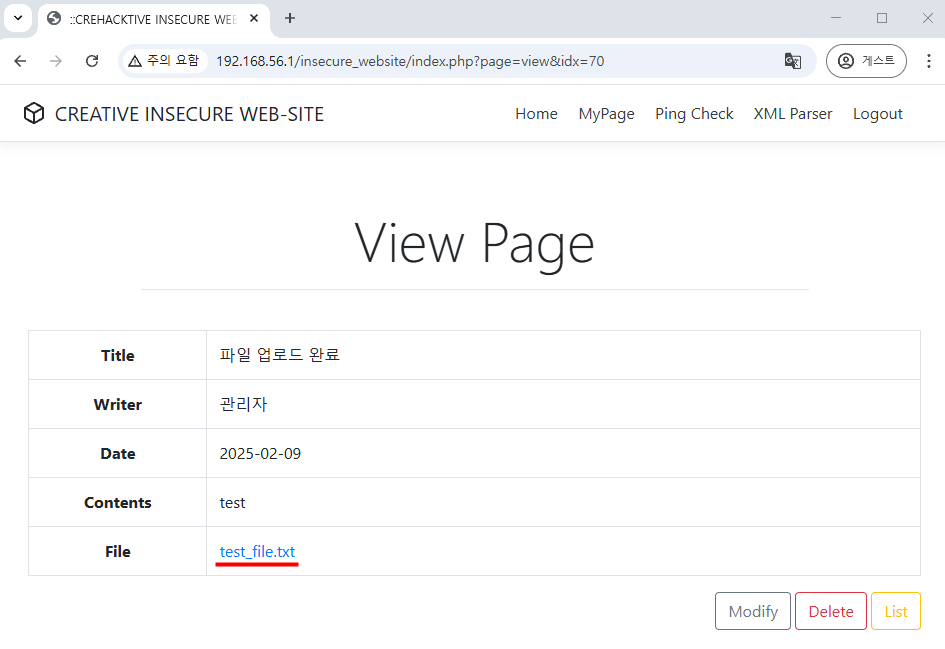This screenshot has height=649, width=945.
Task: Click the browser forward arrow
Action: coord(56,61)
